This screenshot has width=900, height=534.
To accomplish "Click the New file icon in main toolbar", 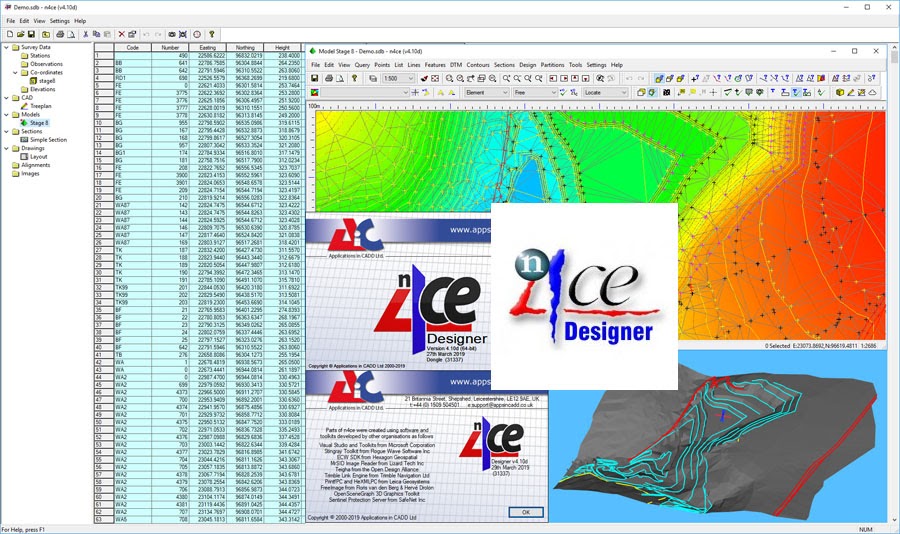I will (x=10, y=34).
